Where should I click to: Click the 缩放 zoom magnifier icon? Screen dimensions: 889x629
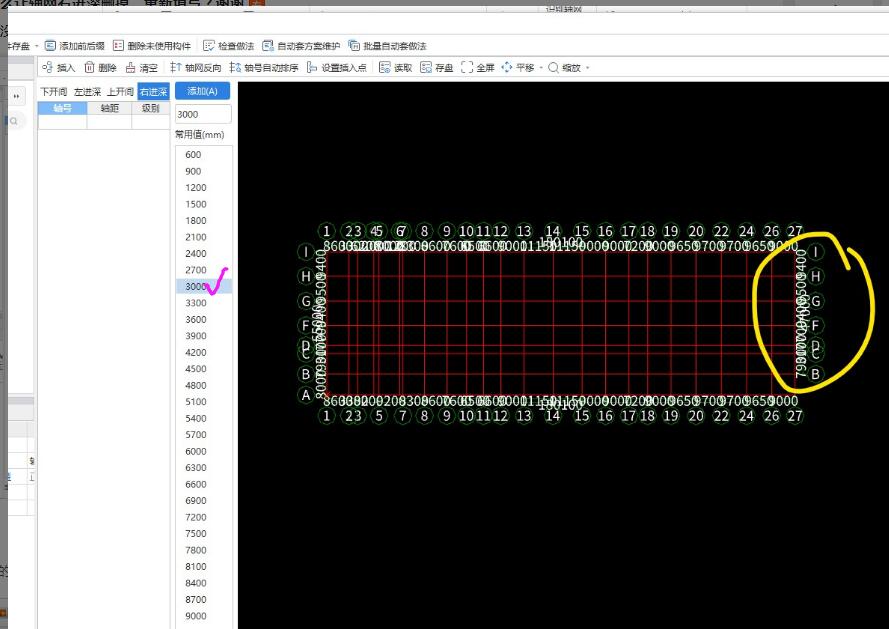[553, 67]
